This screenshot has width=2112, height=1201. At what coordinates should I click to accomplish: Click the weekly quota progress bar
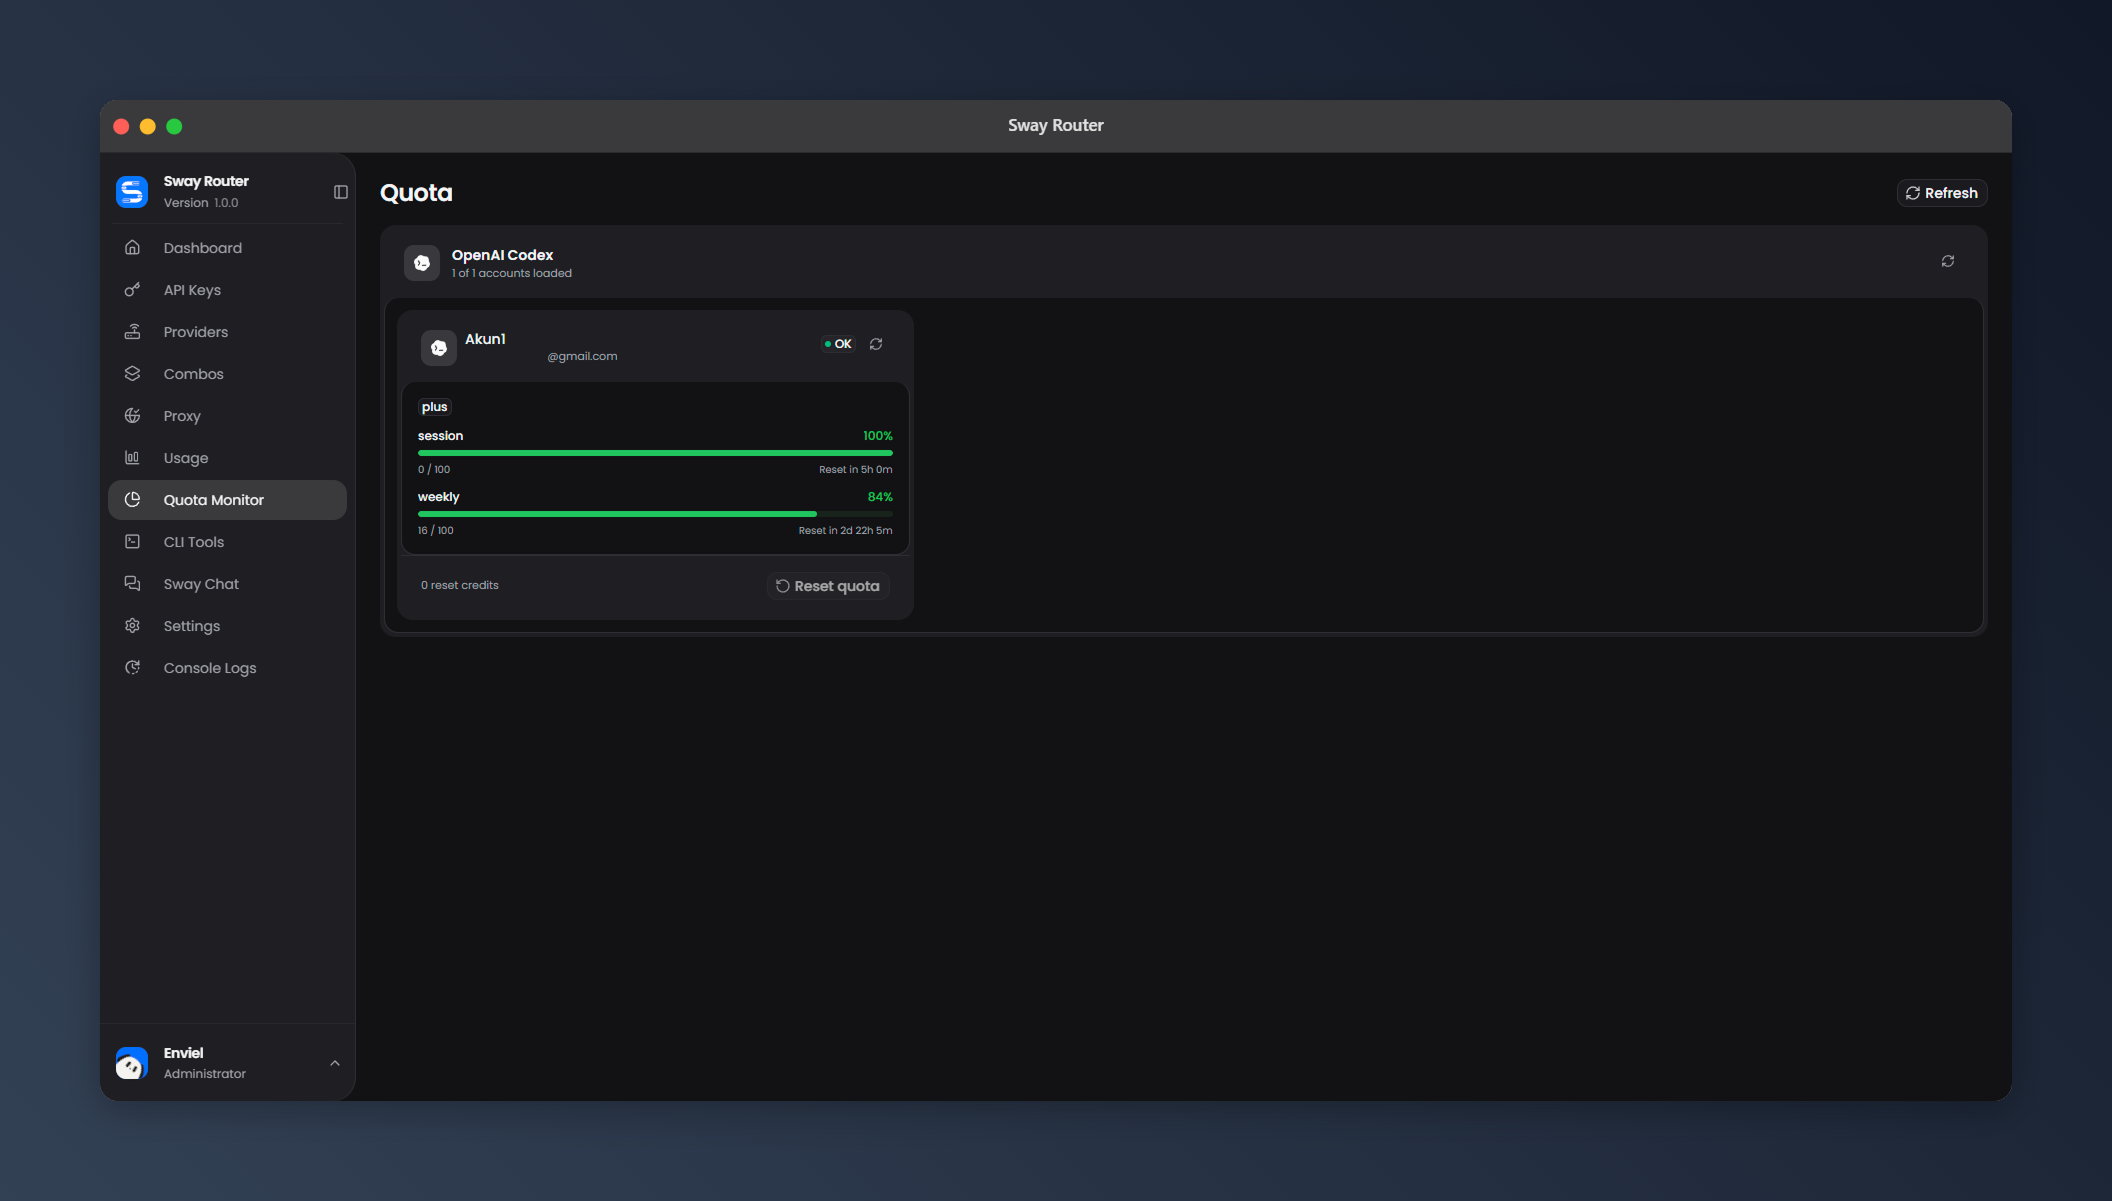click(x=655, y=514)
